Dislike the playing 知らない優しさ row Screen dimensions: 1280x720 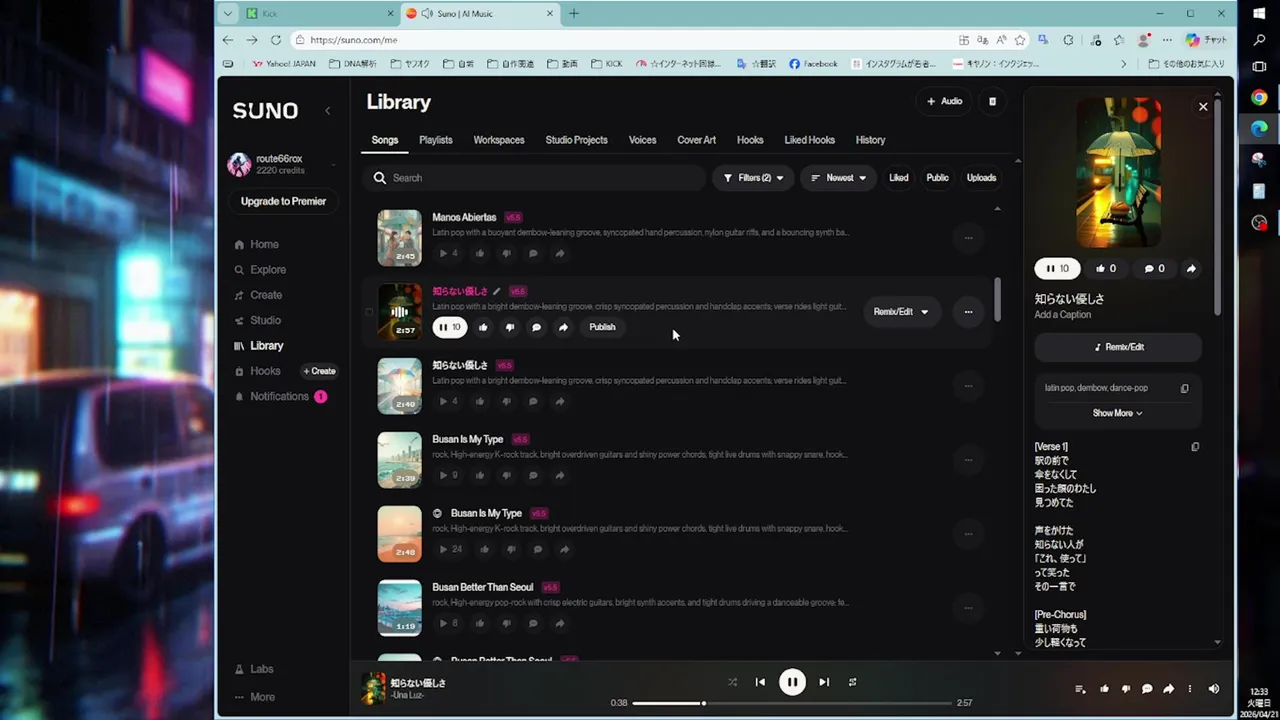510,327
